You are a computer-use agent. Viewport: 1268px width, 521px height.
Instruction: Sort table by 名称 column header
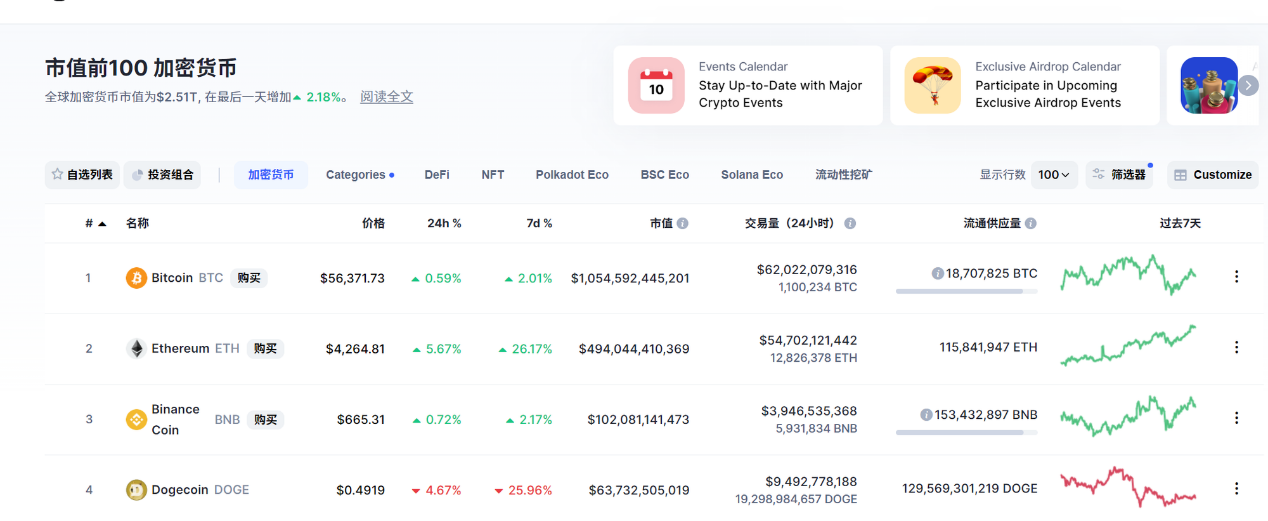[137, 224]
